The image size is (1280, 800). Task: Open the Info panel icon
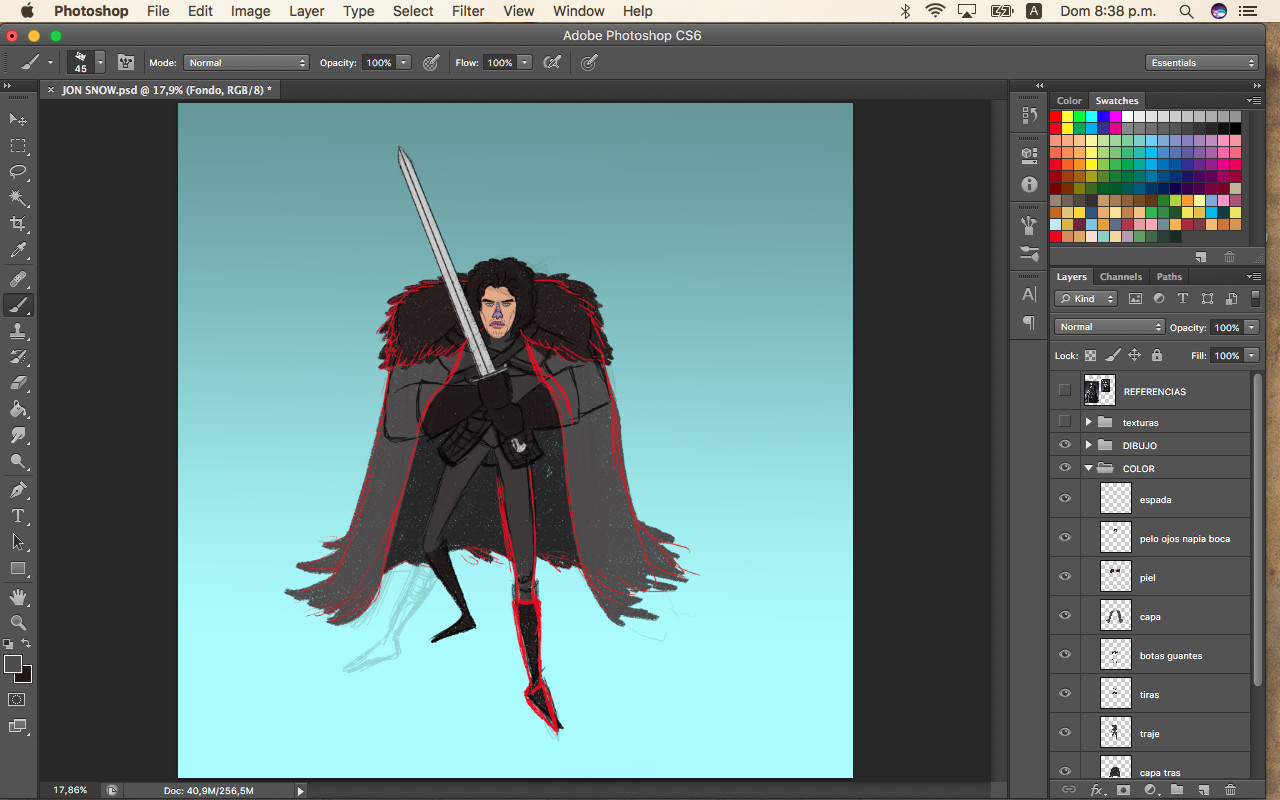(1029, 185)
